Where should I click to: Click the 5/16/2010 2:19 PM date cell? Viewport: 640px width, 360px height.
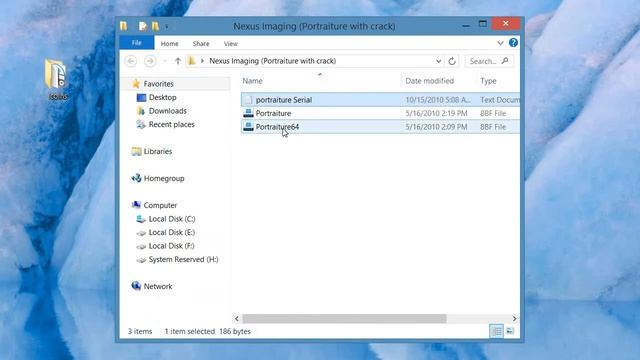[x=436, y=113]
